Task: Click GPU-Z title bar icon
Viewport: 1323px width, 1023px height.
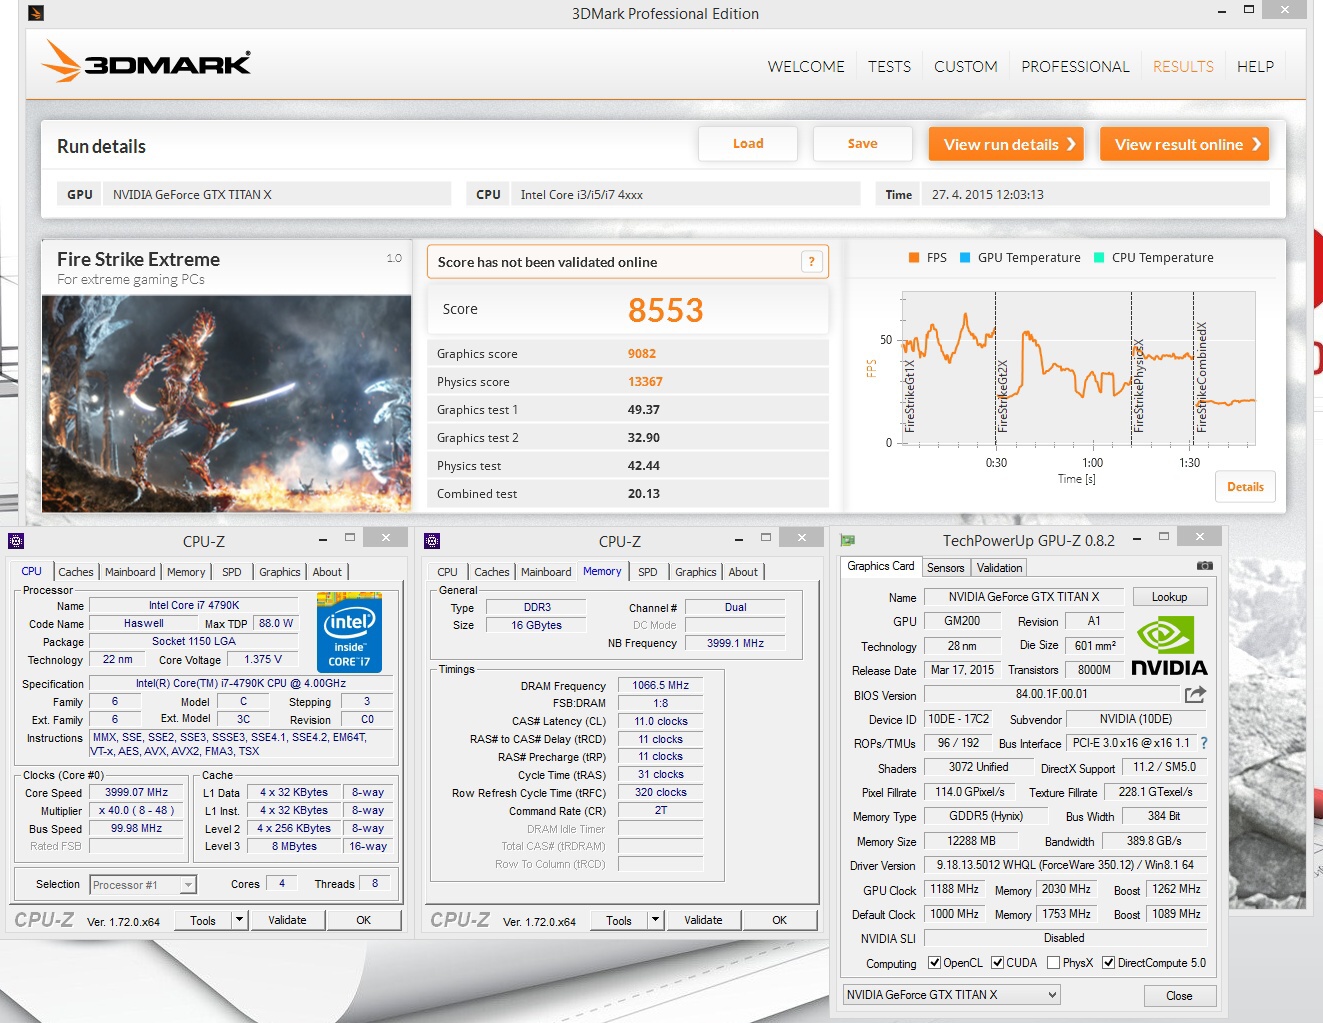Action: tap(848, 540)
